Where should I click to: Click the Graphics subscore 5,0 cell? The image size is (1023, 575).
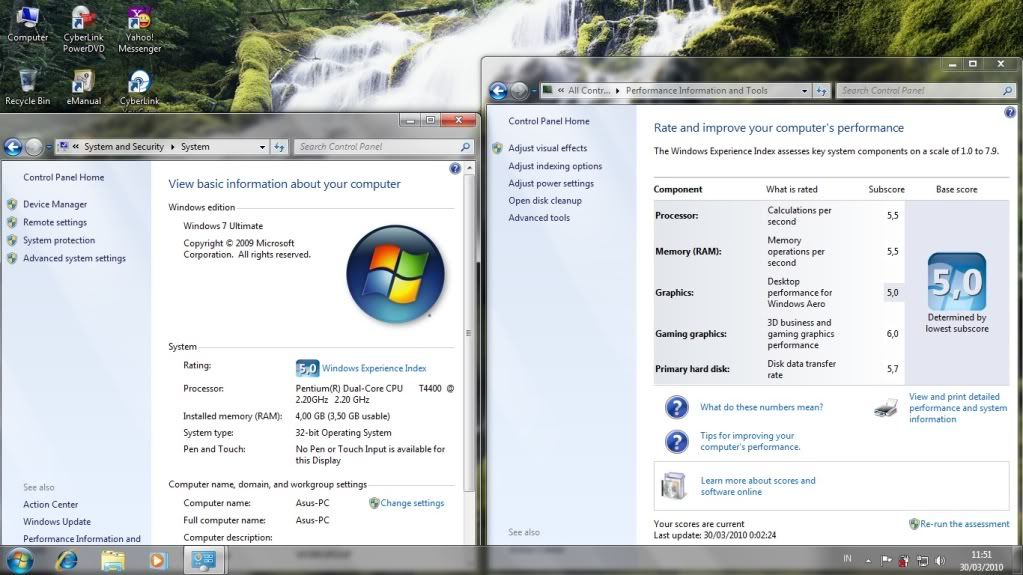(x=892, y=293)
